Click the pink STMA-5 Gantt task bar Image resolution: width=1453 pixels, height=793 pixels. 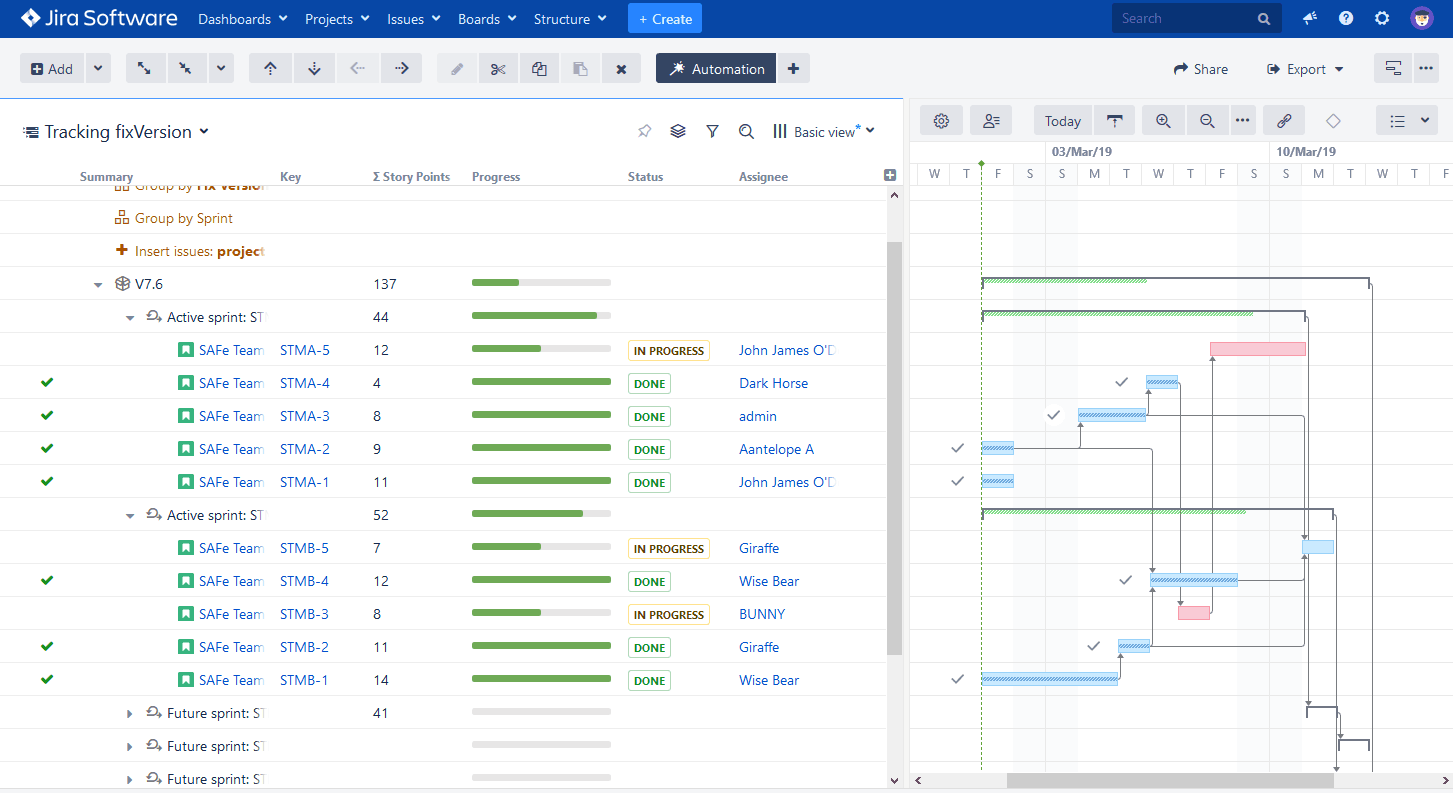pyautogui.click(x=1257, y=349)
